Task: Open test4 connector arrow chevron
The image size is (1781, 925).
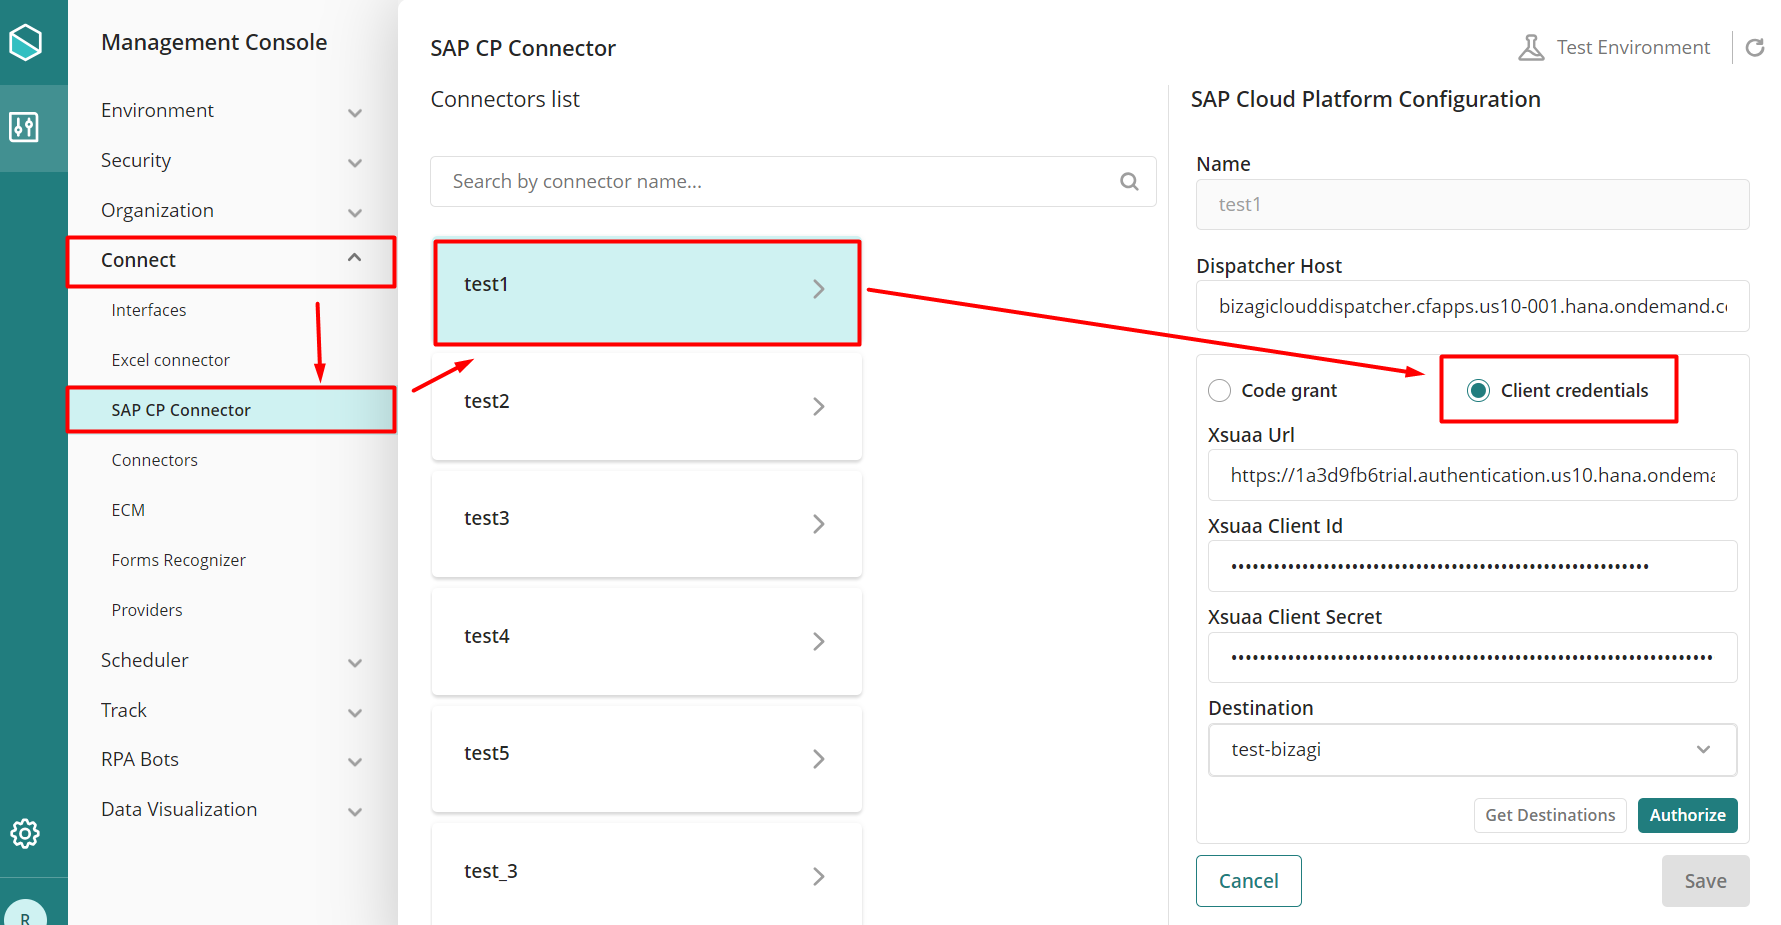Action: (x=819, y=641)
